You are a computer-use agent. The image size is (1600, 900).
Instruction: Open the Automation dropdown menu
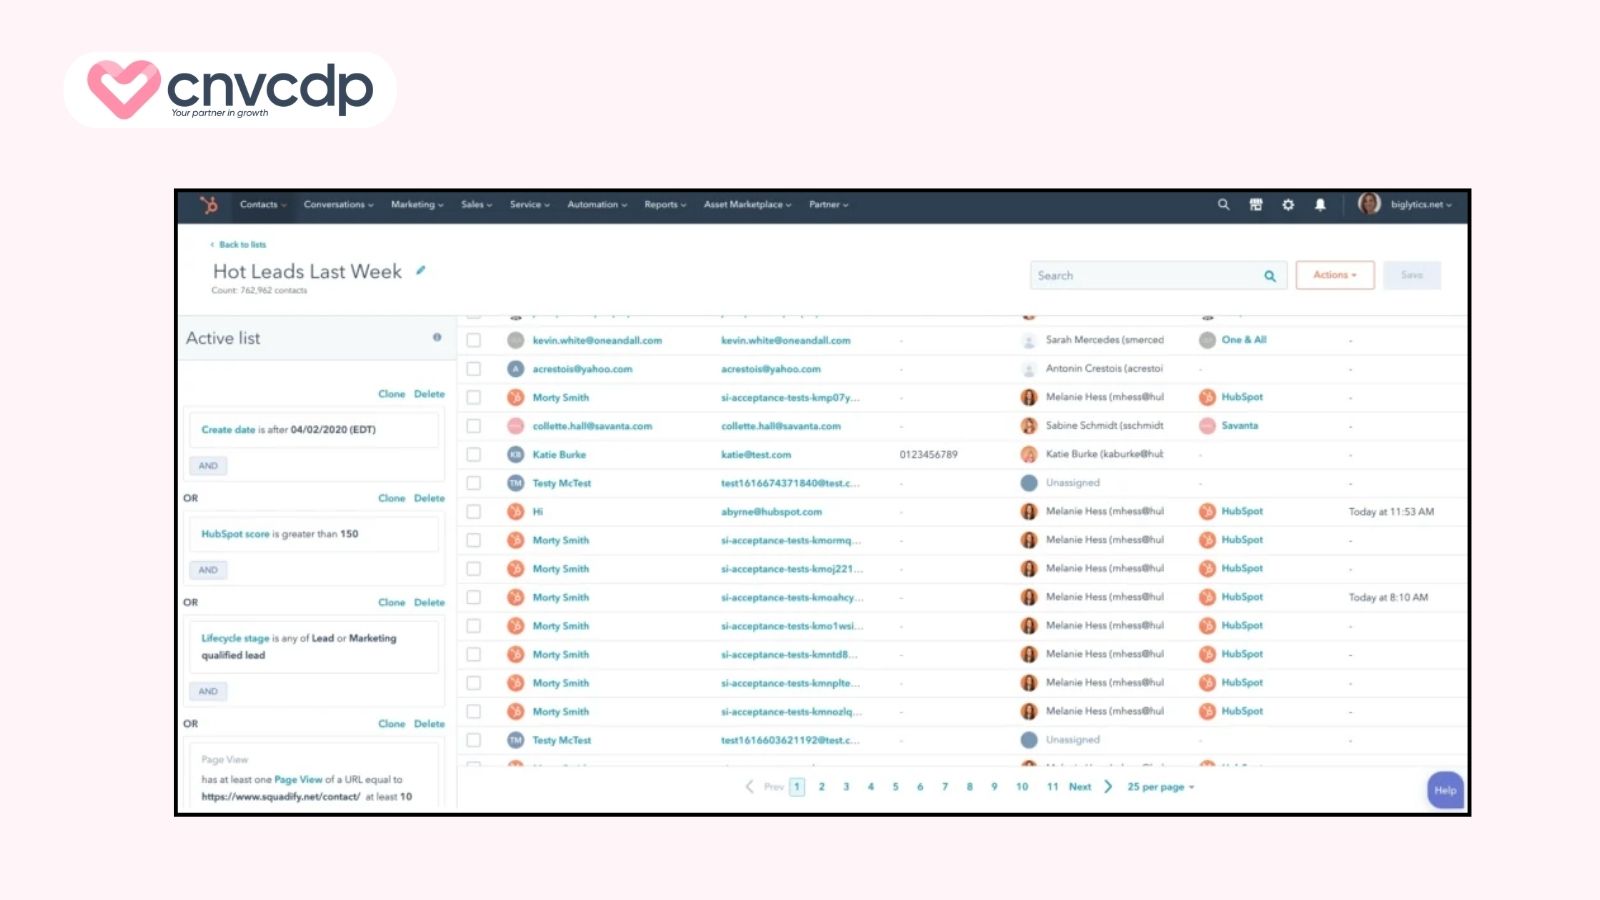(x=597, y=204)
